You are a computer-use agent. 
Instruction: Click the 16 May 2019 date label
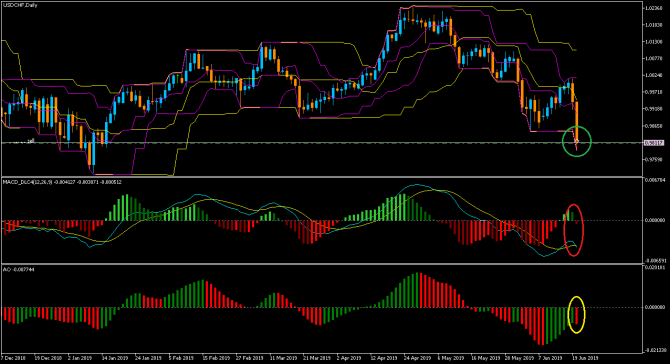click(485, 358)
